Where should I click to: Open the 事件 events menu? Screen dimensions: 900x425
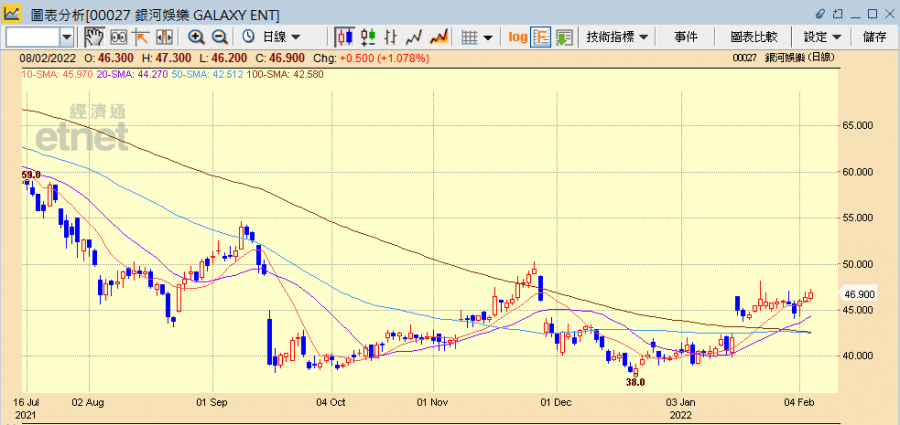click(686, 37)
